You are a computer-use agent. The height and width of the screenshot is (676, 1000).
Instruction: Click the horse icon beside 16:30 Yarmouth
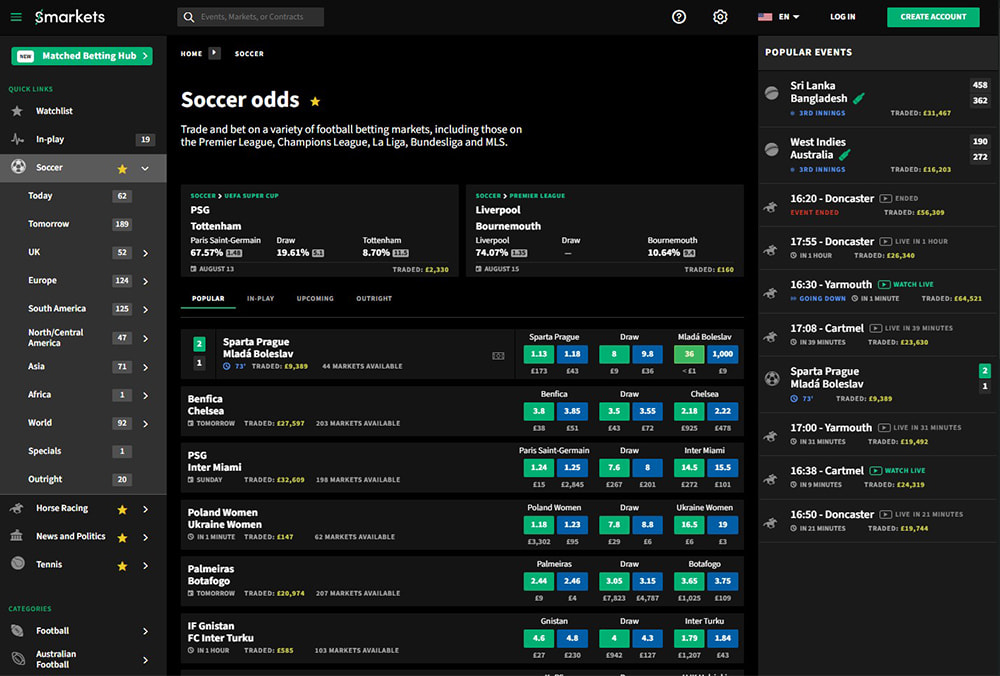771,293
